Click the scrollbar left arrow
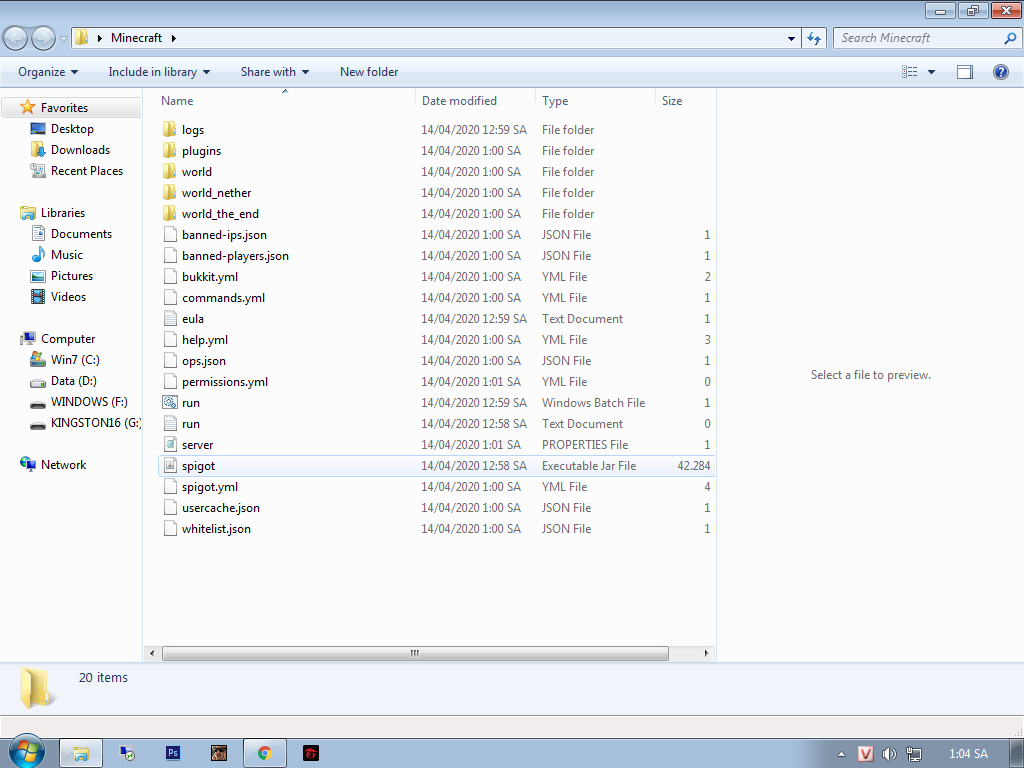 [x=152, y=653]
